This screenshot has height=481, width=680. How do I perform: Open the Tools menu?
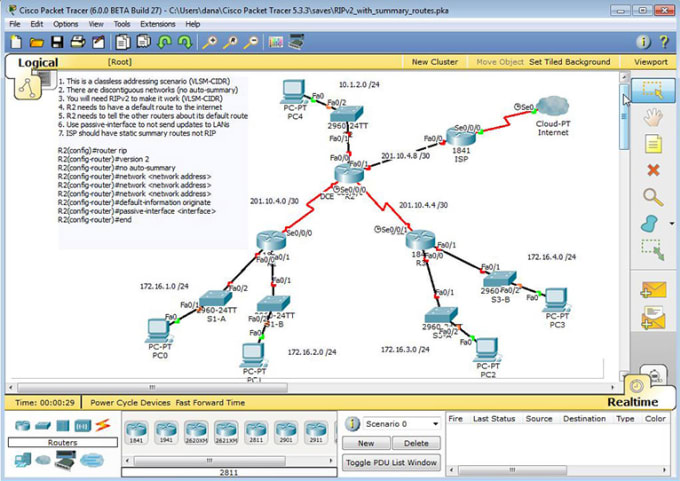122,24
